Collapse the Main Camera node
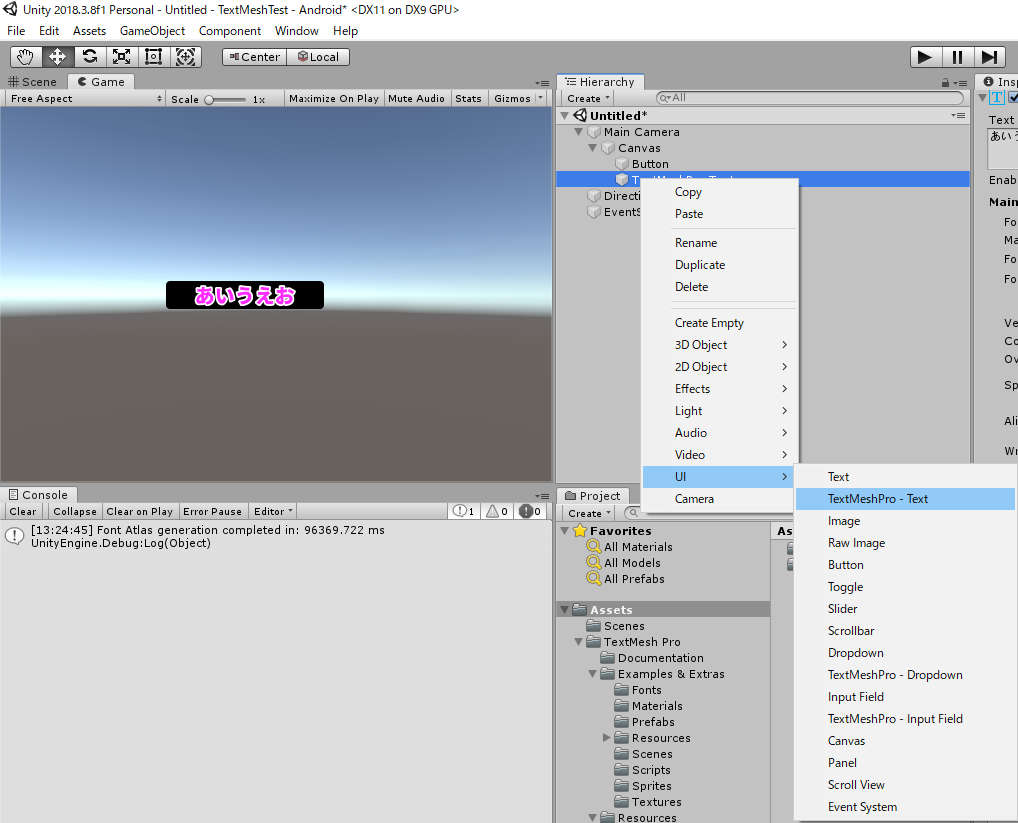This screenshot has width=1018, height=823. tap(578, 132)
